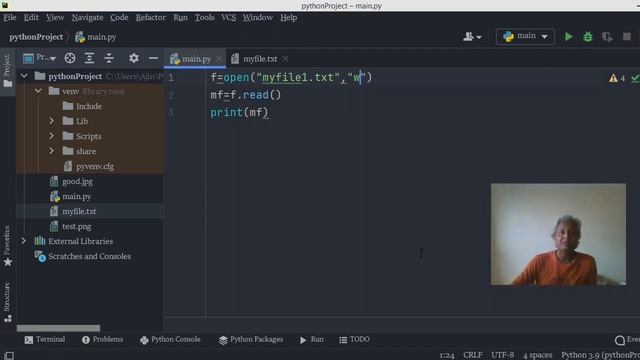
Task: Click the 1:24 cursor position indicator
Action: pyautogui.click(x=447, y=355)
